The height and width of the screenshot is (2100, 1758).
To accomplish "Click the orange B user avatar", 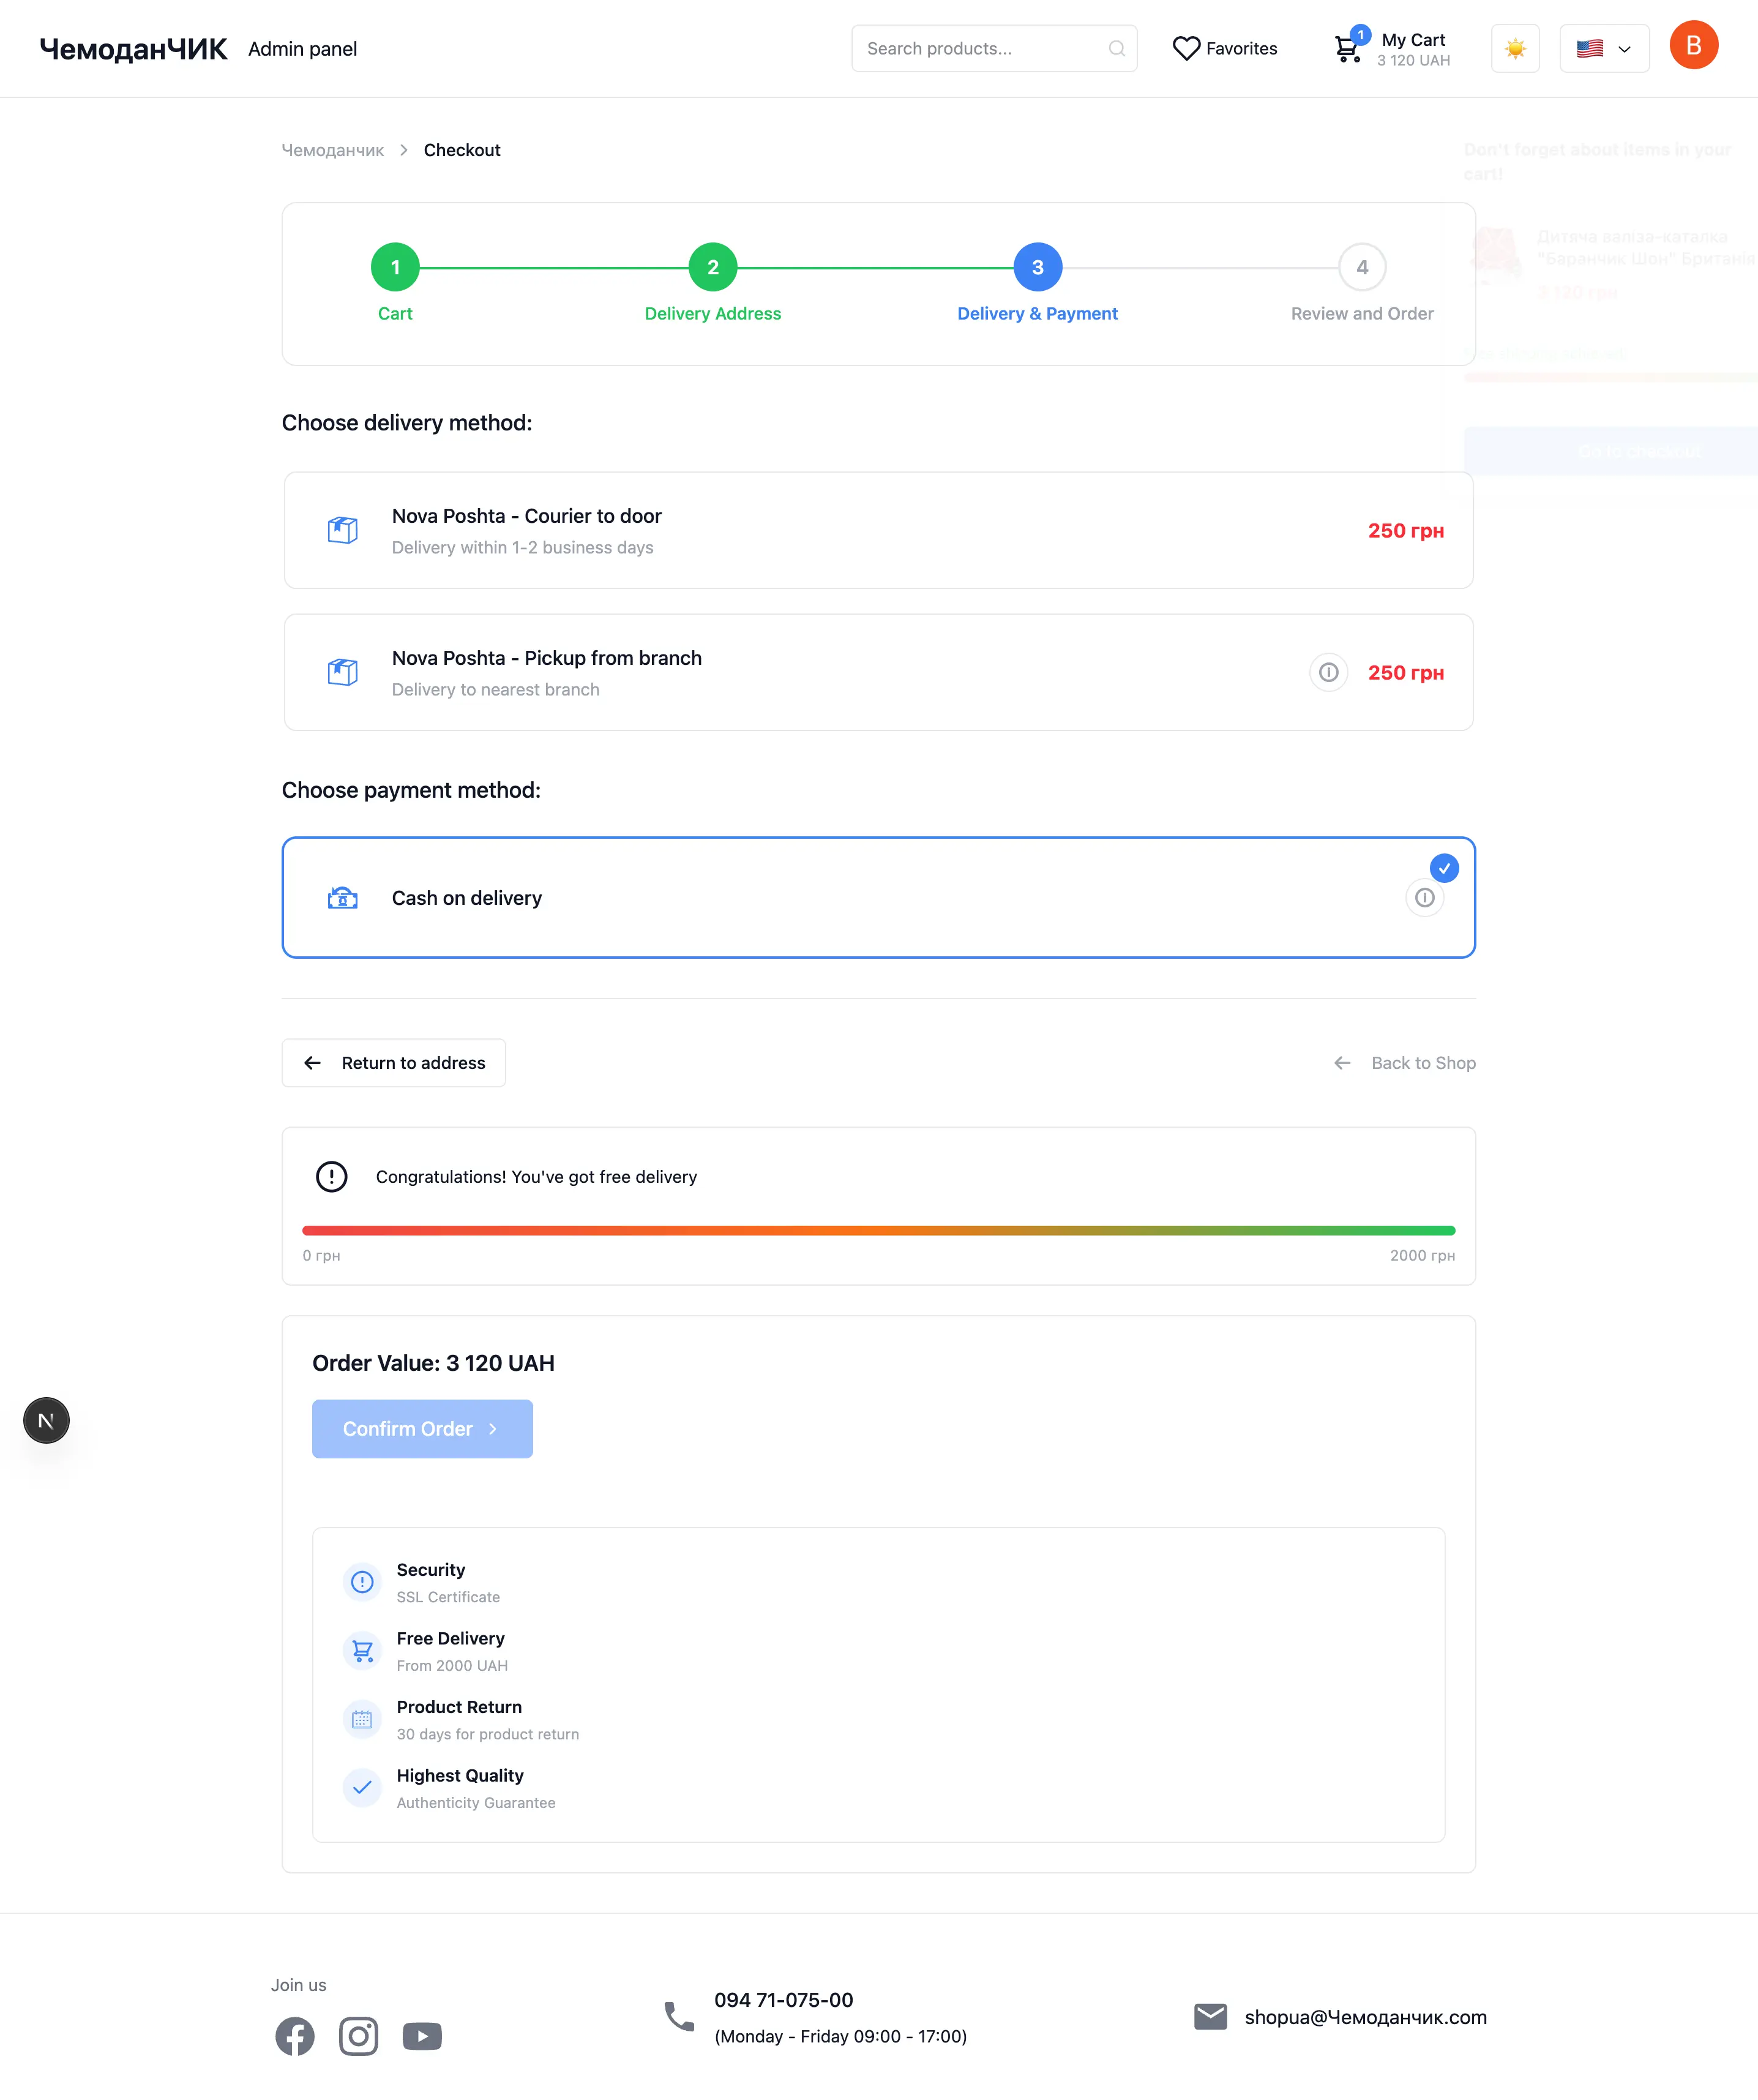I will click(1693, 46).
